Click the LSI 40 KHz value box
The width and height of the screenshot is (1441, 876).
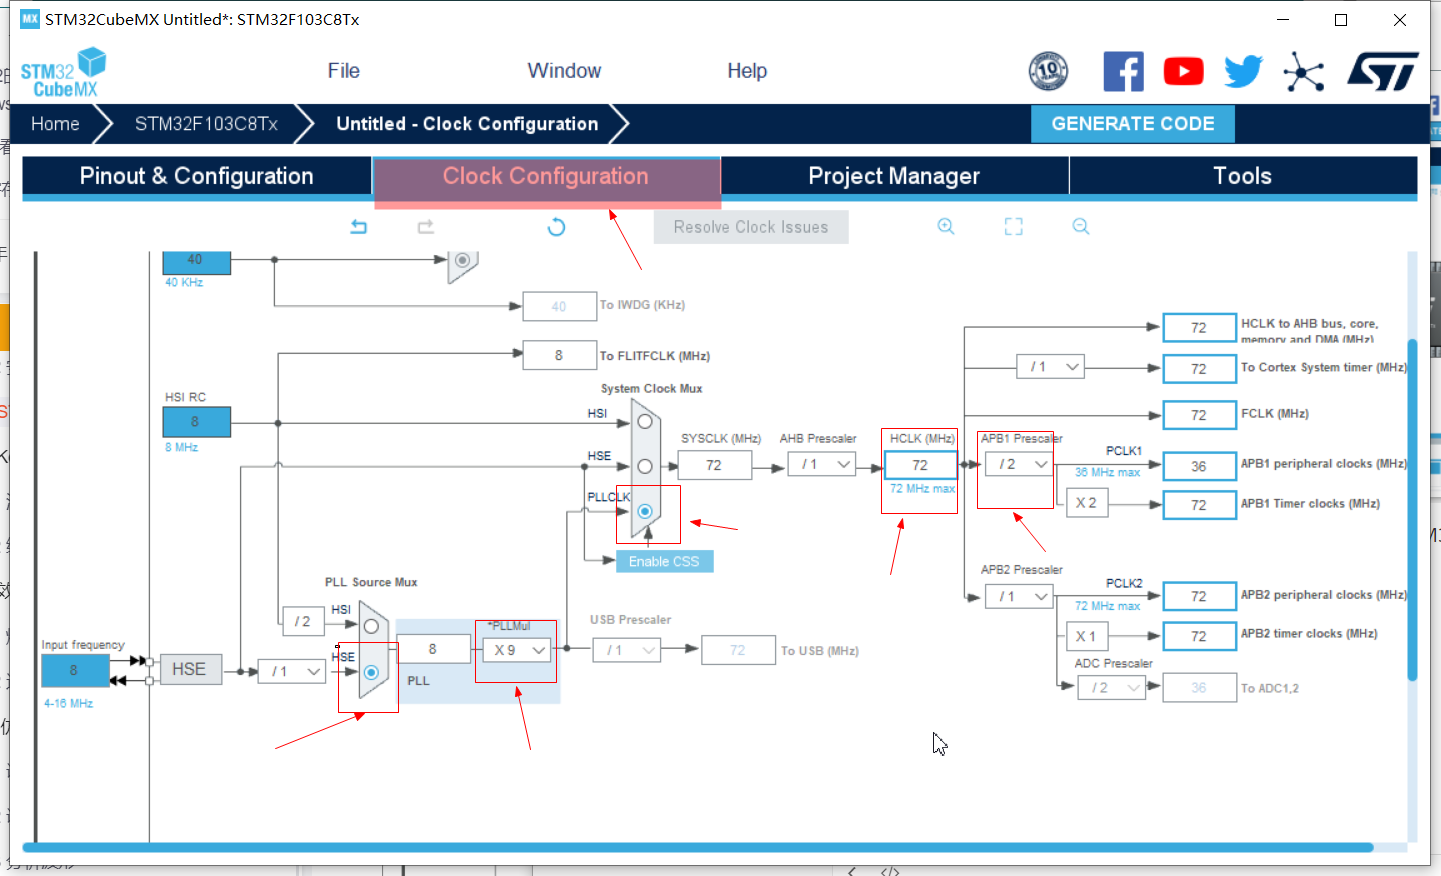click(196, 261)
